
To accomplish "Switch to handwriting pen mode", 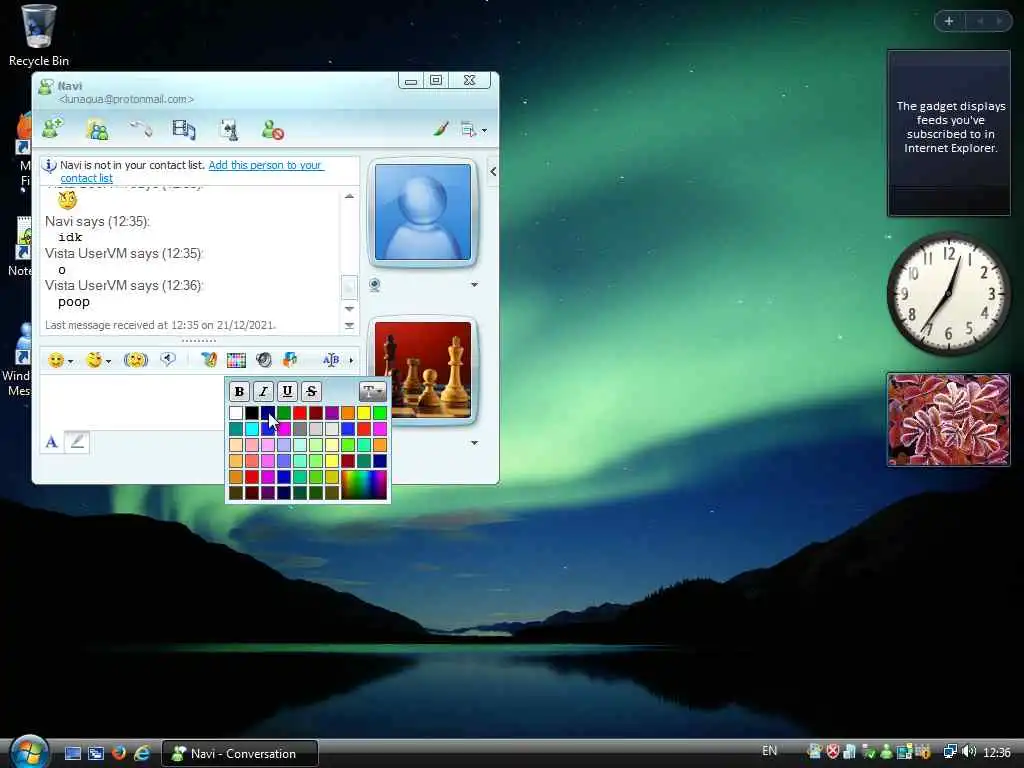I will (77, 442).
